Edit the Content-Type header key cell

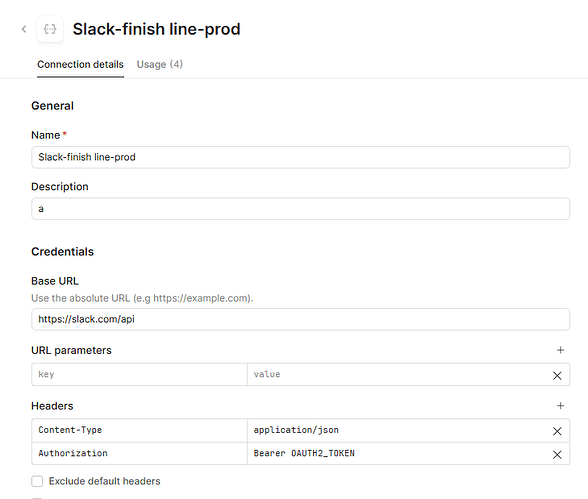[x=139, y=430]
